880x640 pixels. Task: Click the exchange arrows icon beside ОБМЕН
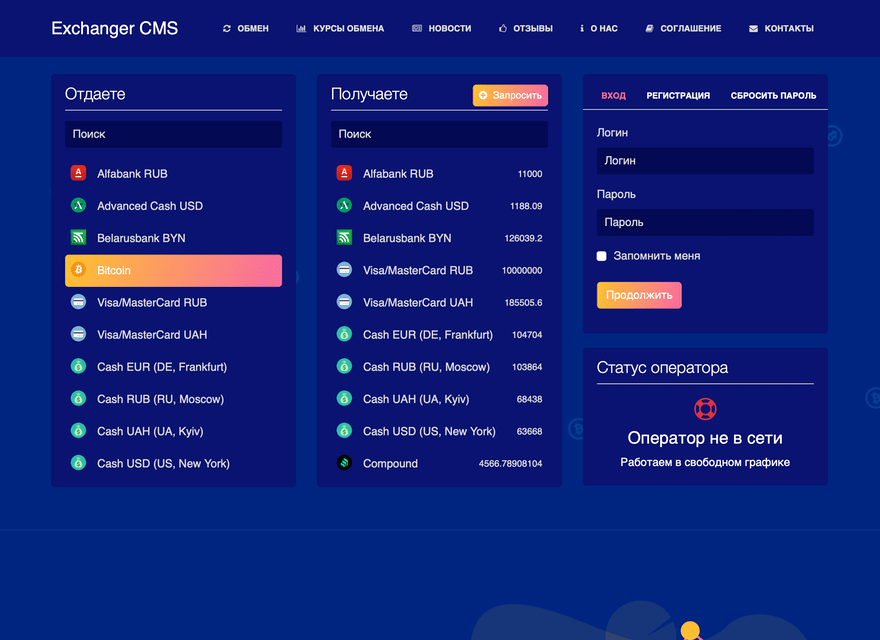tap(226, 28)
